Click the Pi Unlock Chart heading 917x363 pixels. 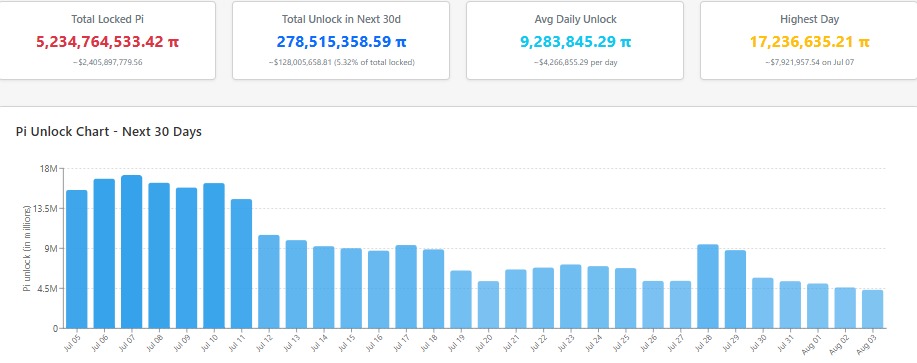pyautogui.click(x=109, y=132)
